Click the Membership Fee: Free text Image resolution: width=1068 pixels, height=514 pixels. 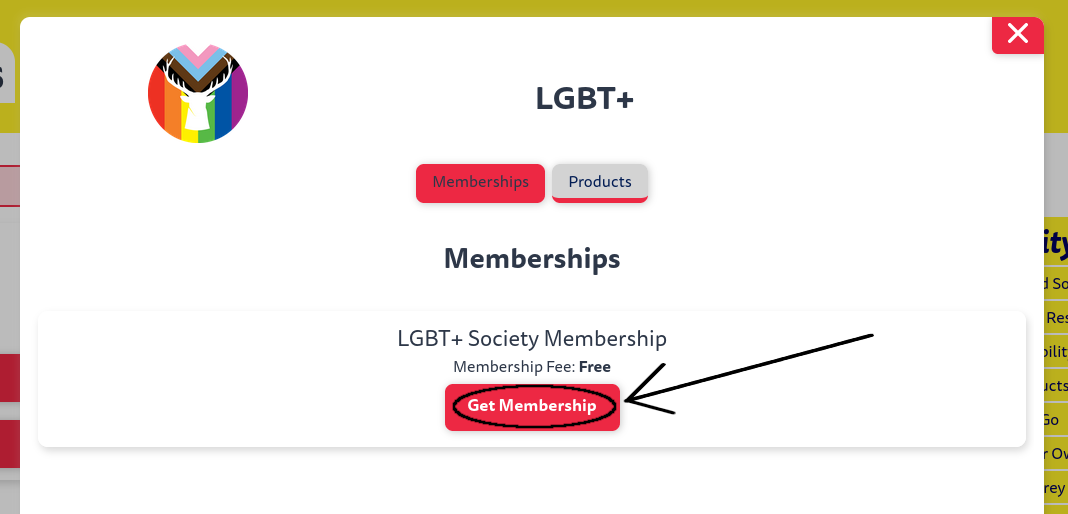tap(532, 367)
